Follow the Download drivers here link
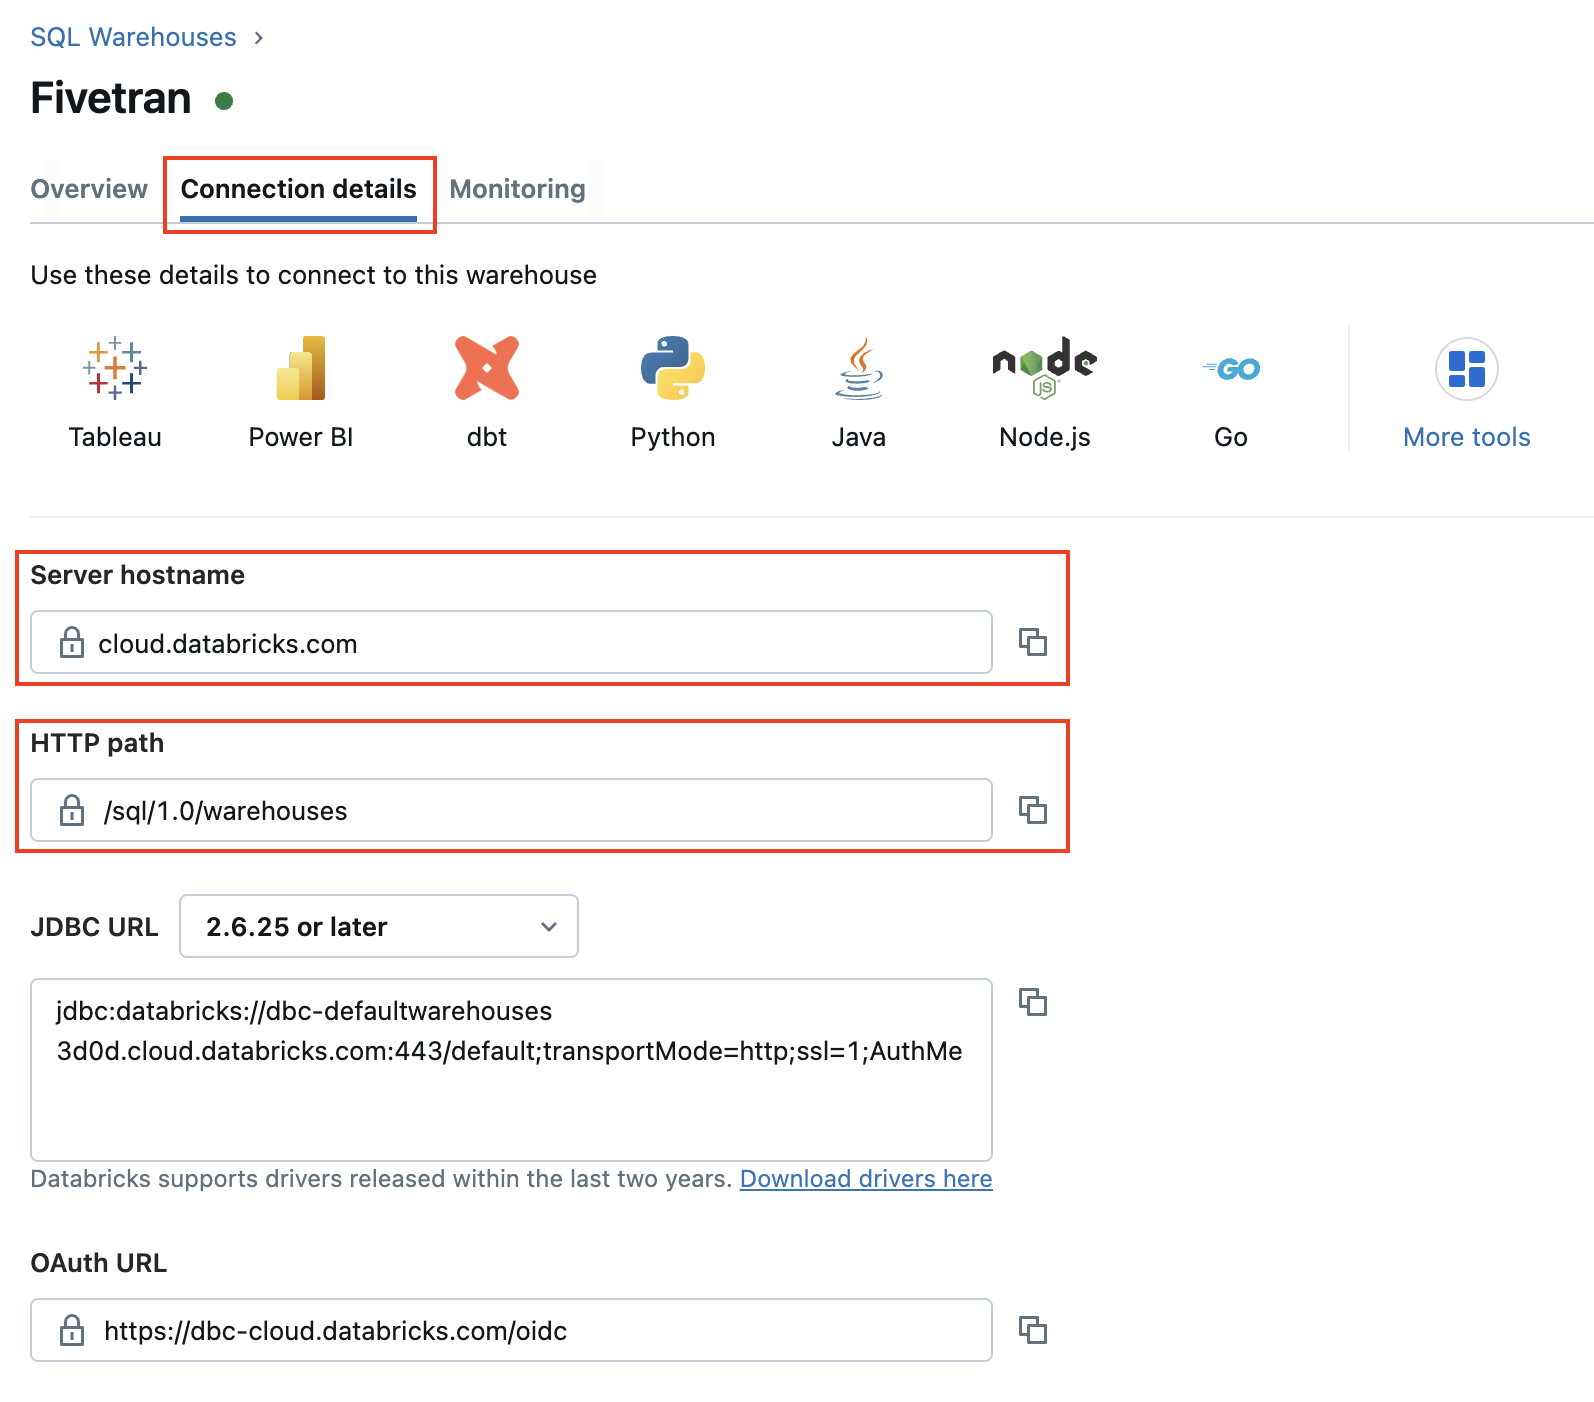 tap(866, 1179)
